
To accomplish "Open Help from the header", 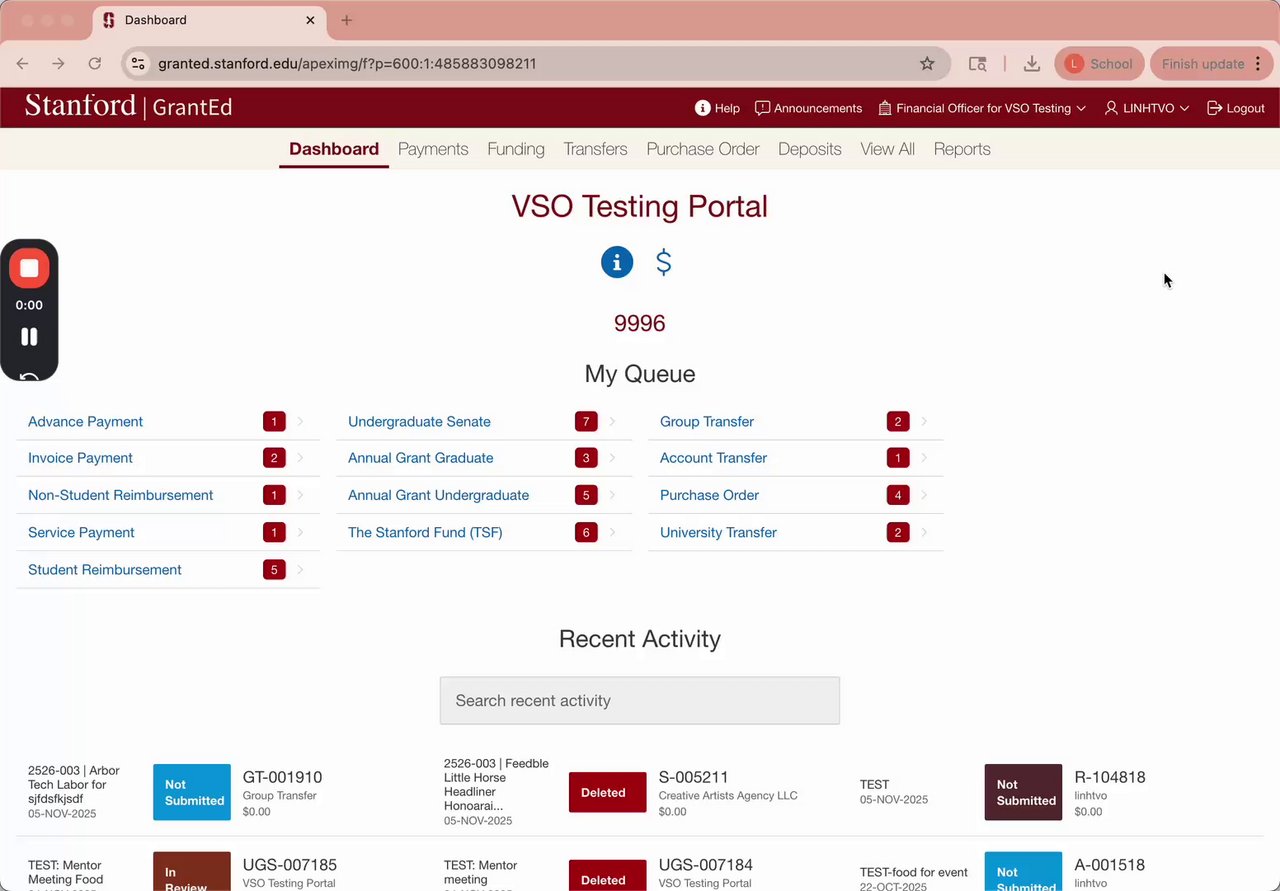I will coord(717,108).
